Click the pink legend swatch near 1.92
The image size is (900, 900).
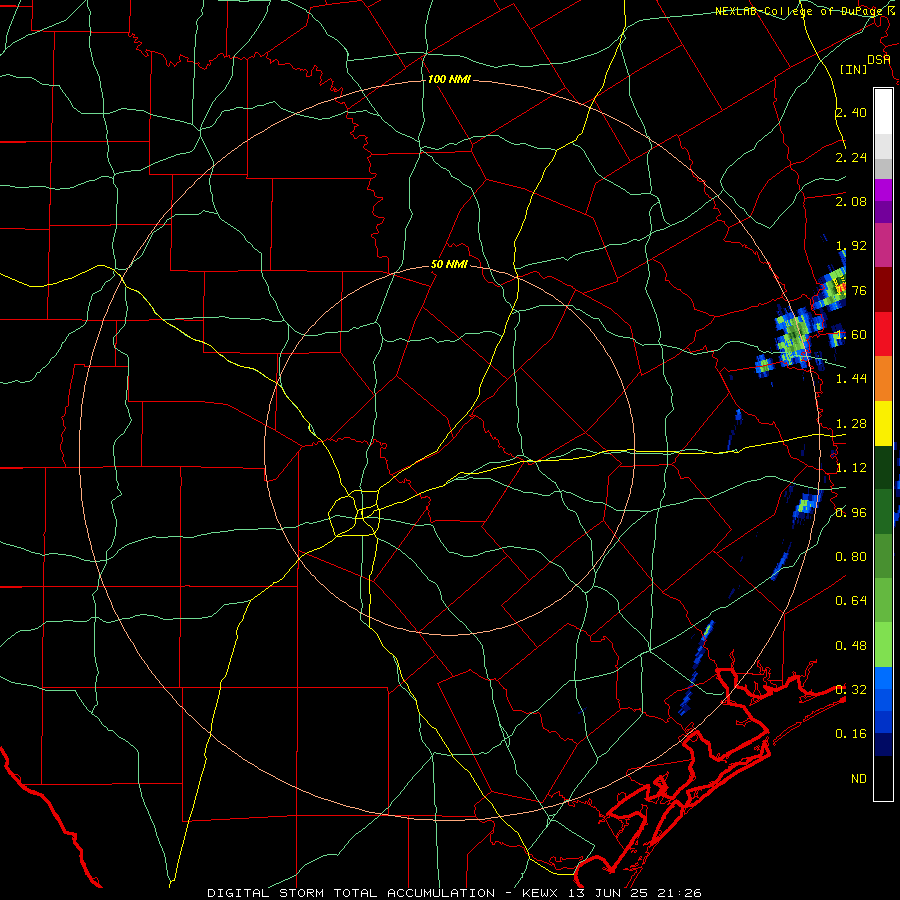click(x=883, y=245)
